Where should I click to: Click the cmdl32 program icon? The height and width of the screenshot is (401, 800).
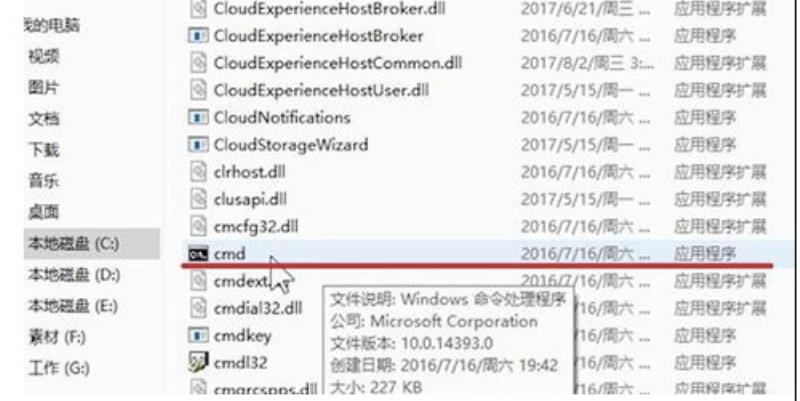198,363
